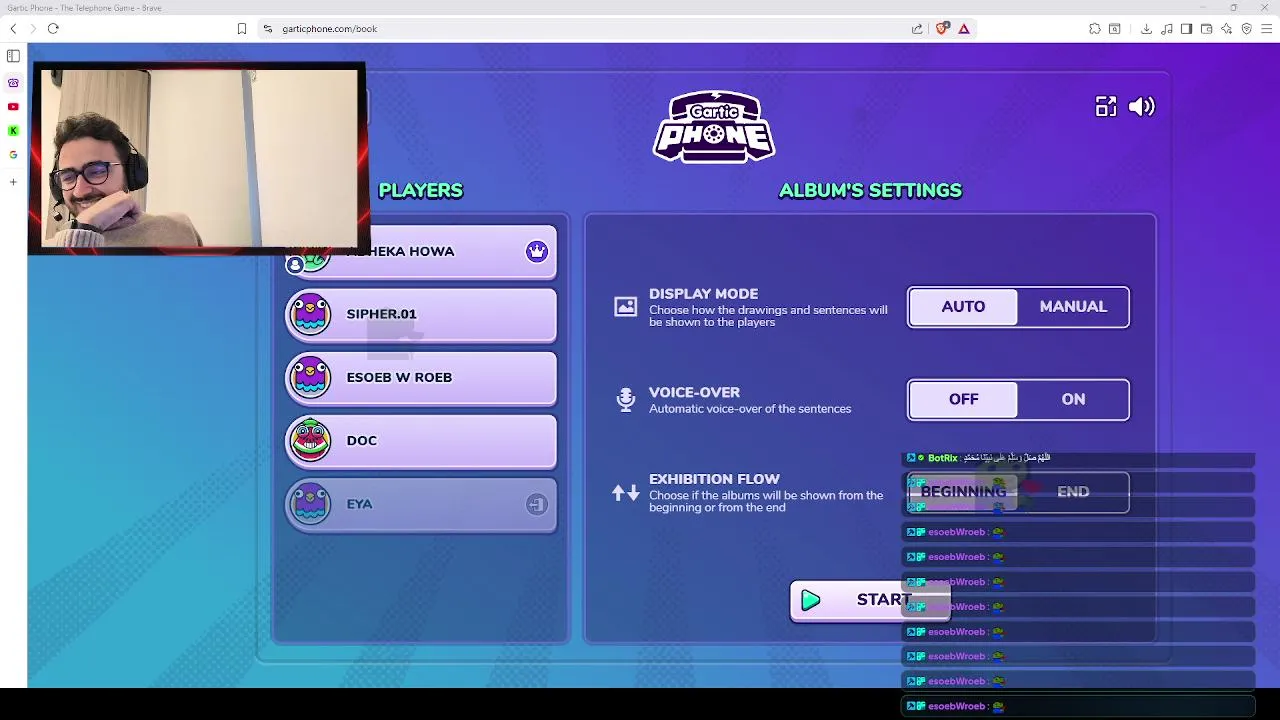Click the VOICE-OVER label
Image resolution: width=1280 pixels, height=720 pixels.
click(x=694, y=393)
